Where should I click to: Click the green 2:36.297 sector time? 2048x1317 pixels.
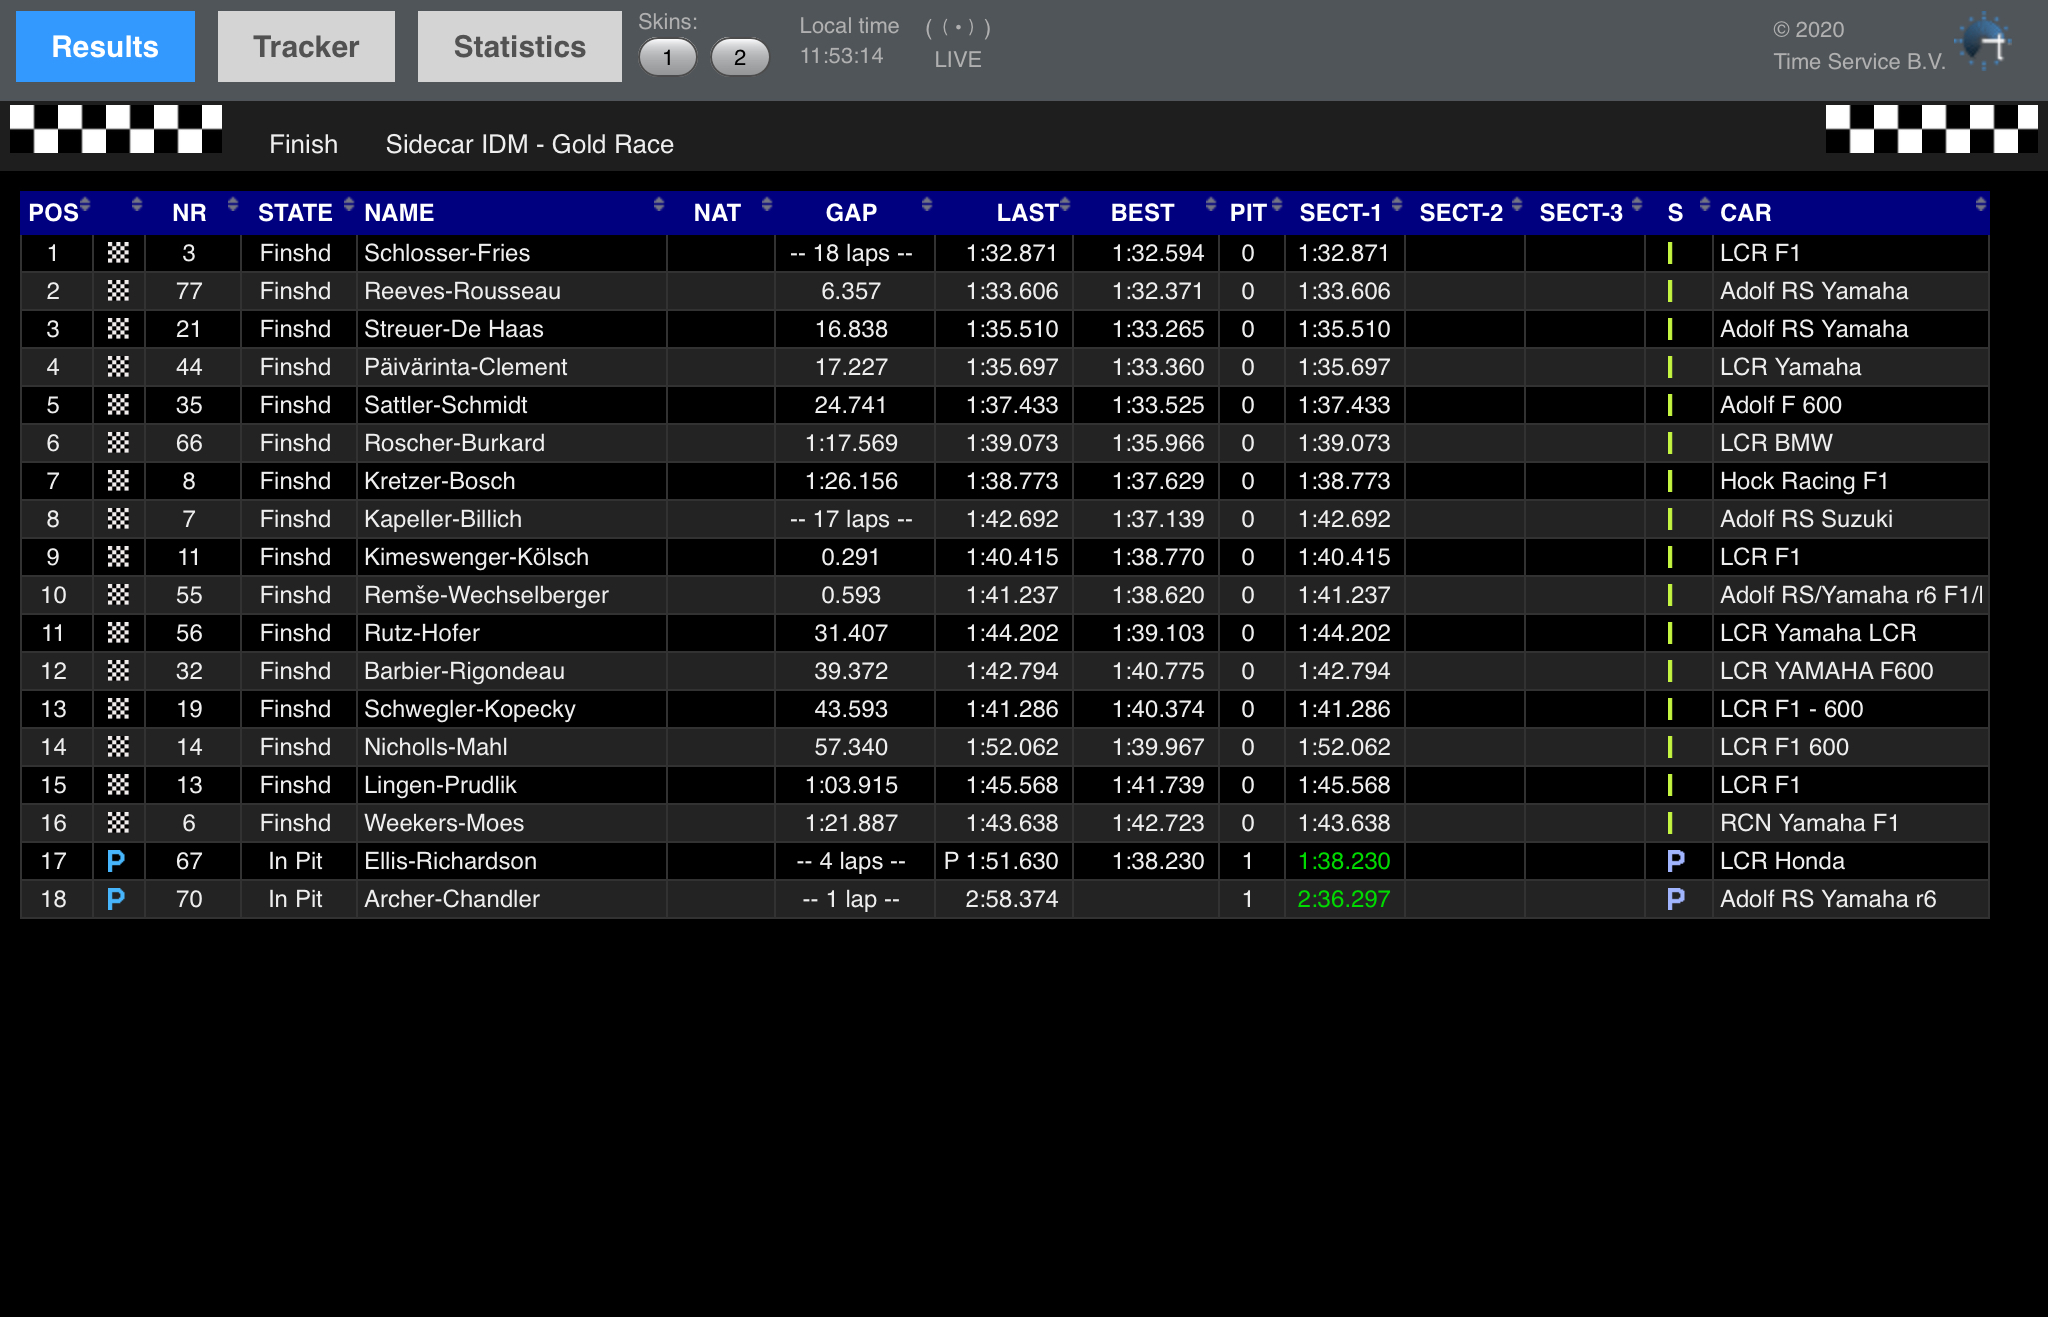1344,899
